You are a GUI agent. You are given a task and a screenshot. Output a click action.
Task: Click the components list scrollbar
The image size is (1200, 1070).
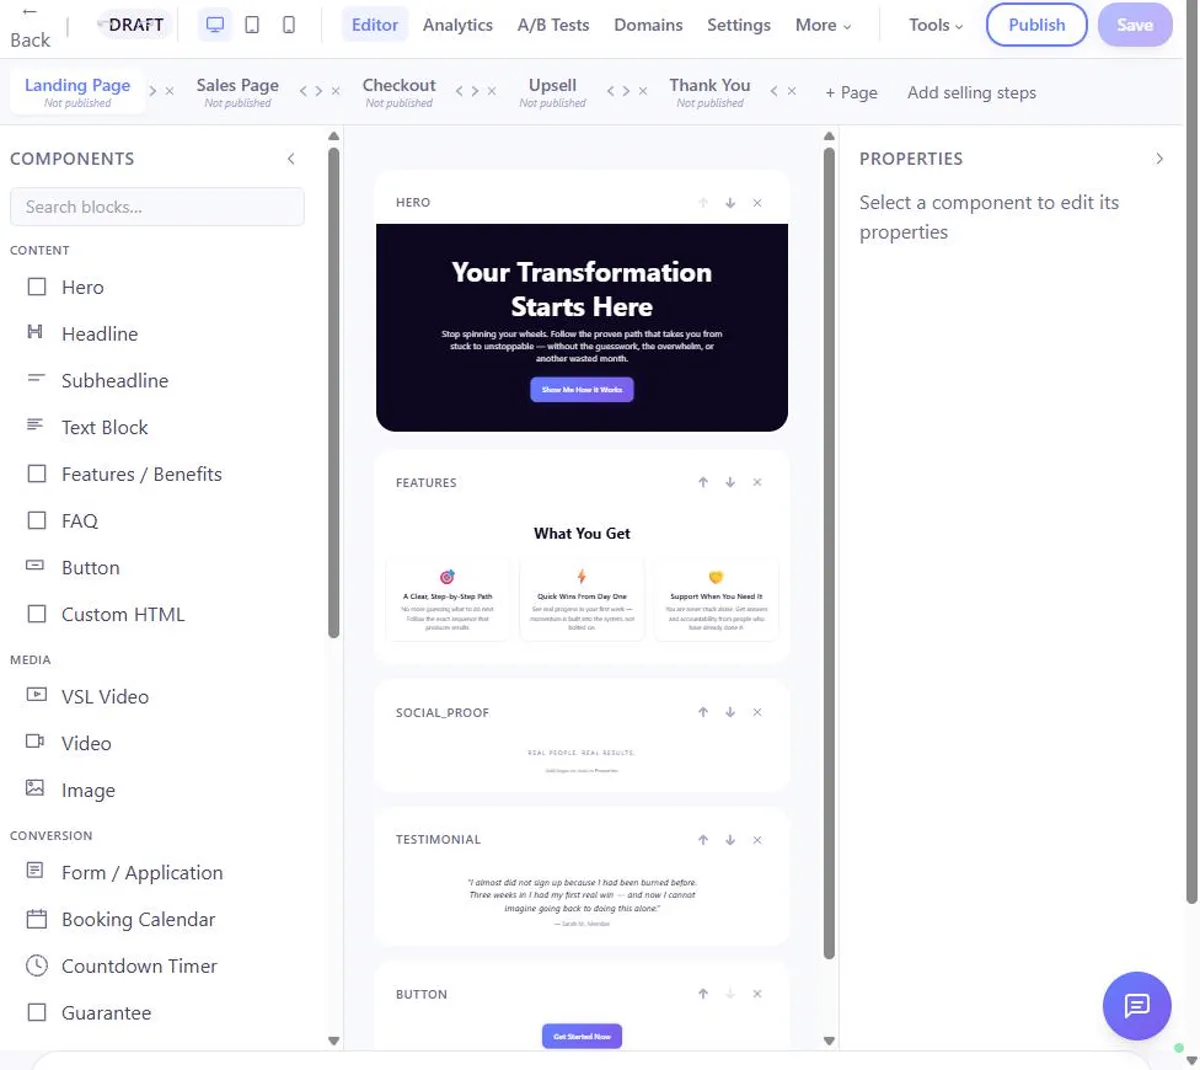pyautogui.click(x=334, y=392)
